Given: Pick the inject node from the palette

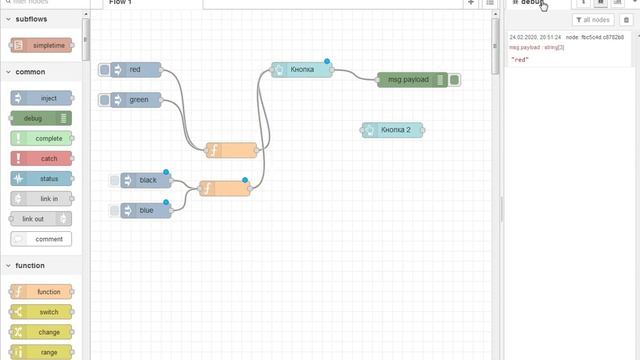Looking at the screenshot, I should tap(41, 98).
